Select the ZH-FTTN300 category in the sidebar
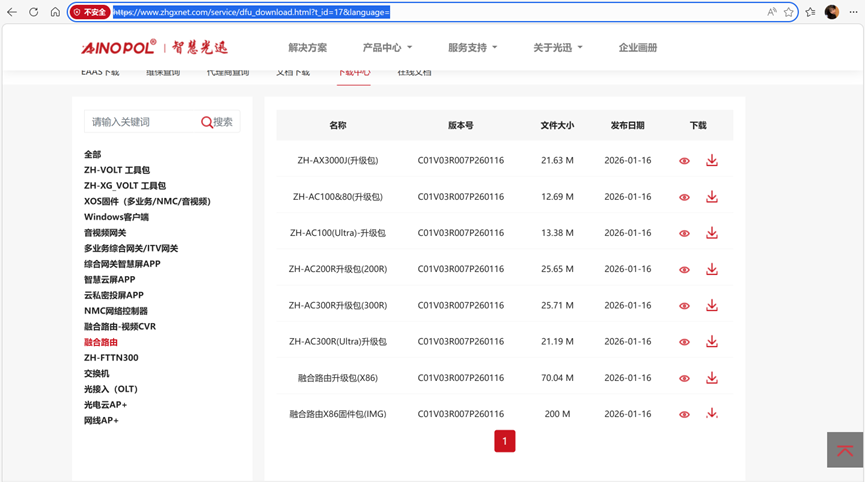Viewport: 865px width, 482px height. point(111,358)
